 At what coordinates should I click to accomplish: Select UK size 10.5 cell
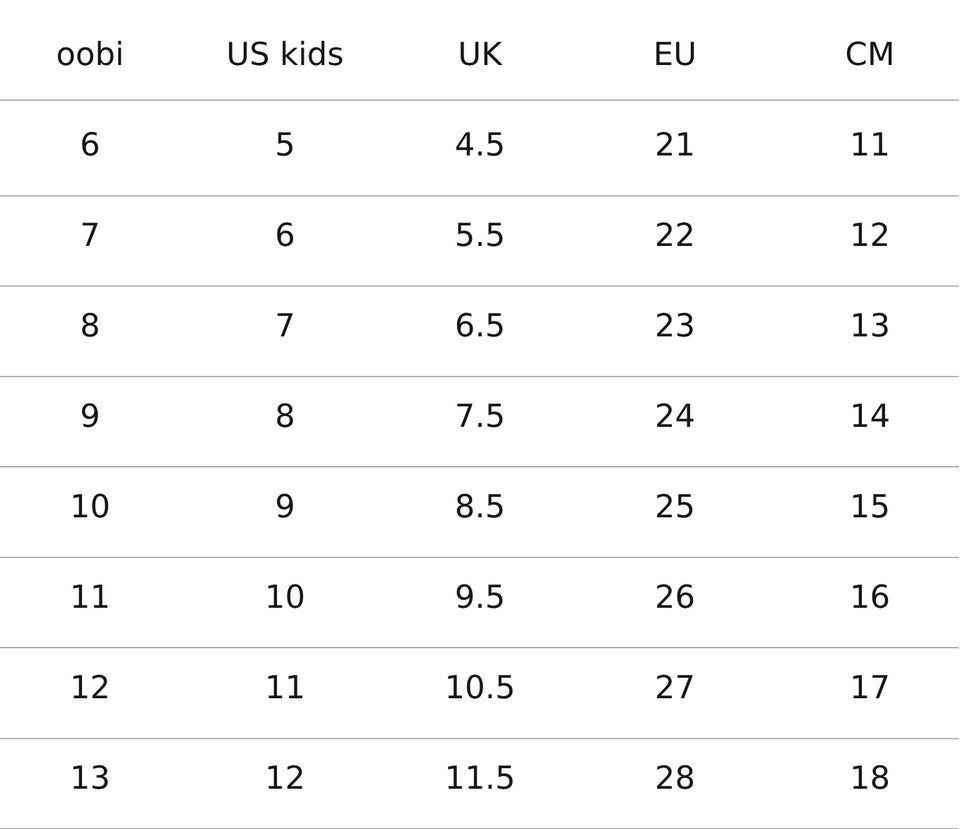(480, 688)
